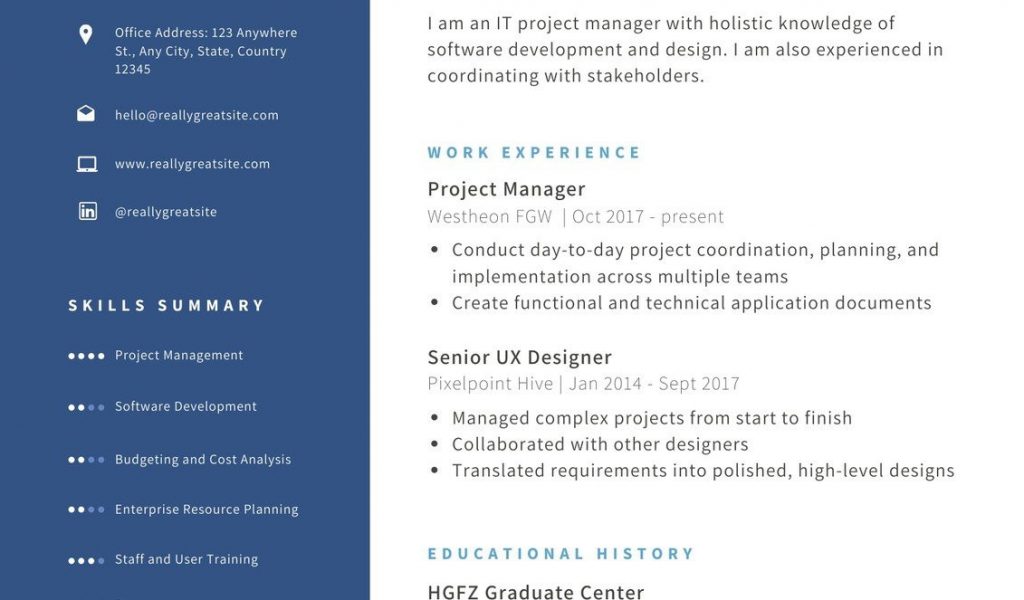Click the location pin icon
Viewport: 1024px width, 600px height.
[86, 35]
